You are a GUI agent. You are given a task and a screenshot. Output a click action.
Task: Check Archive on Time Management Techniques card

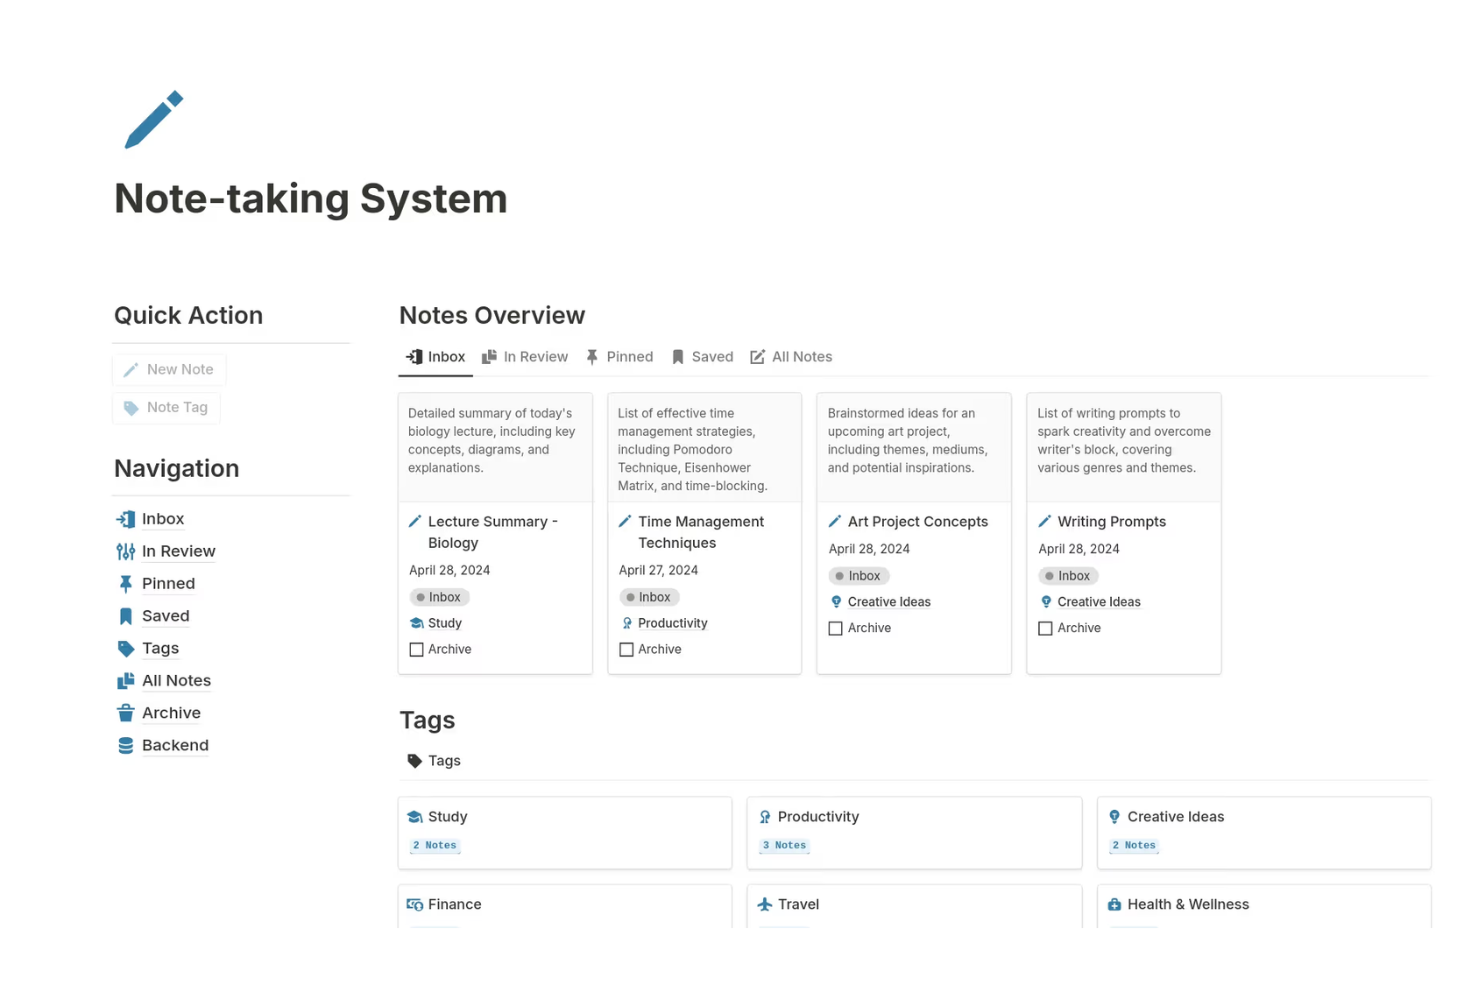(627, 650)
